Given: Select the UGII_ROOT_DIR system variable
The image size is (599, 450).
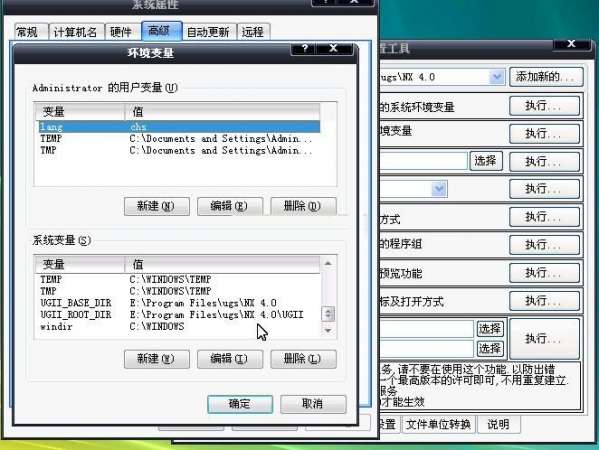Looking at the screenshot, I should (x=180, y=315).
